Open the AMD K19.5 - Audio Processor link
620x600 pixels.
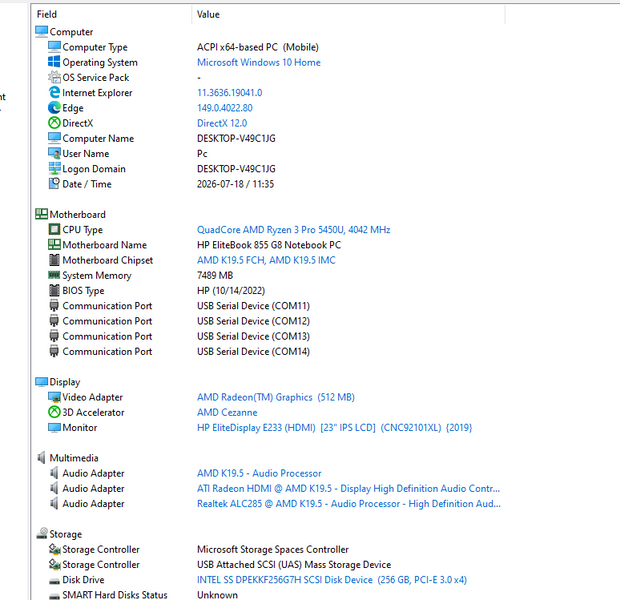(x=259, y=473)
